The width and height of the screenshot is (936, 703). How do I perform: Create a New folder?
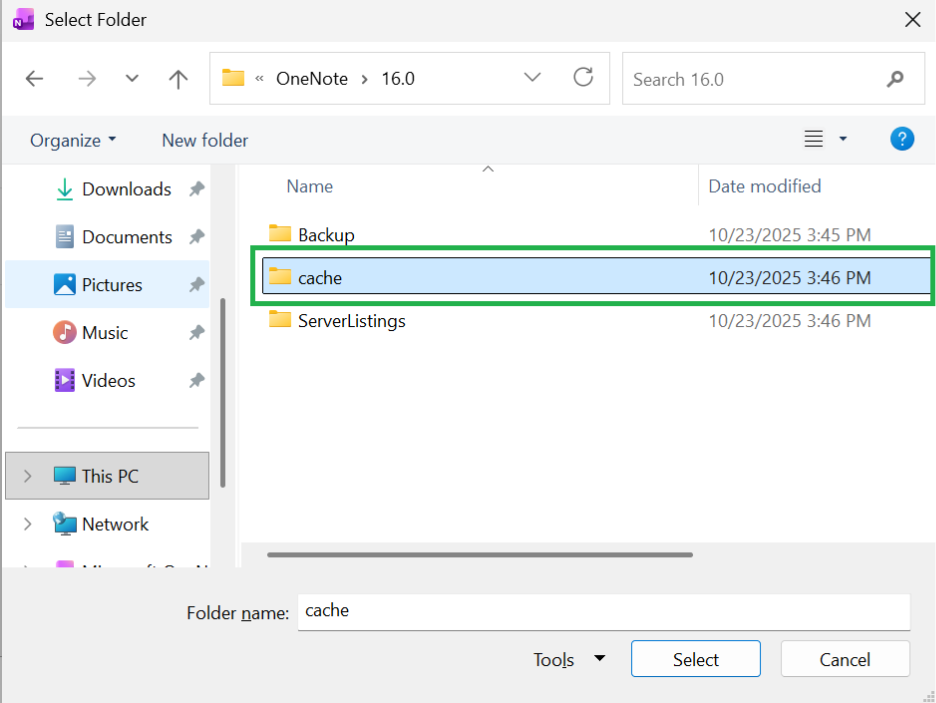(205, 140)
